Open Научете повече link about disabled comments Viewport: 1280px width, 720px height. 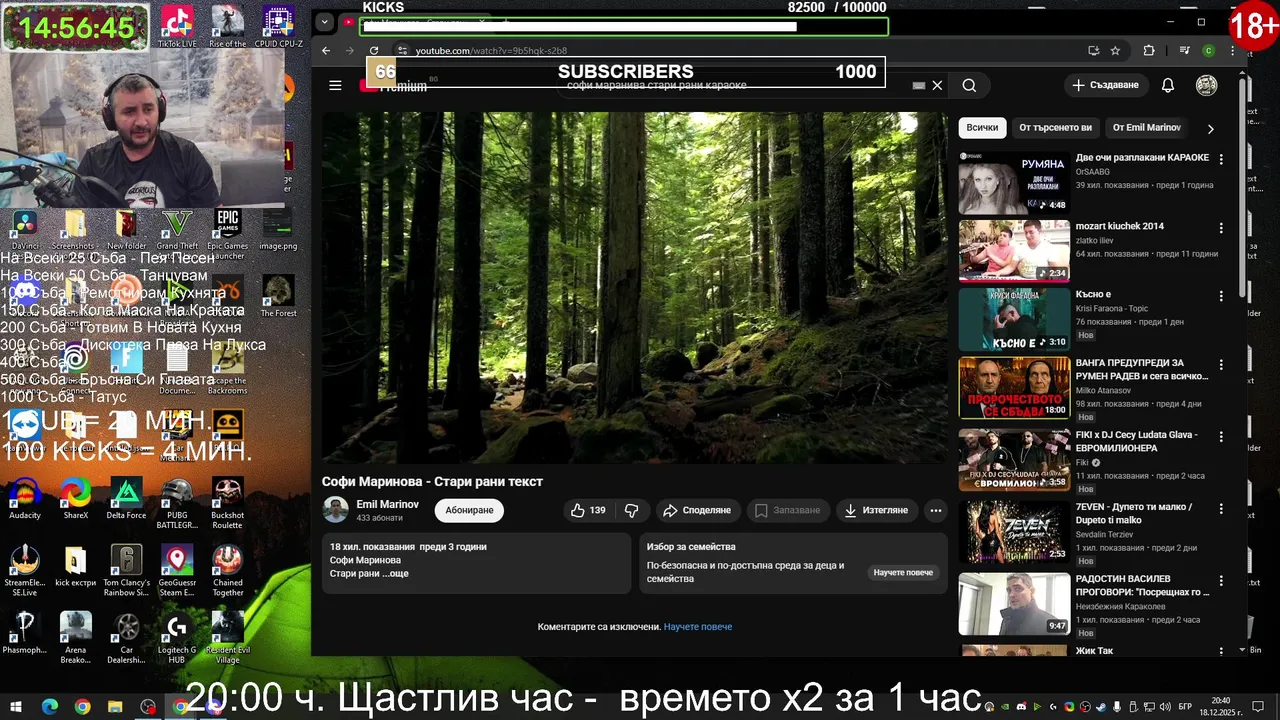click(698, 626)
